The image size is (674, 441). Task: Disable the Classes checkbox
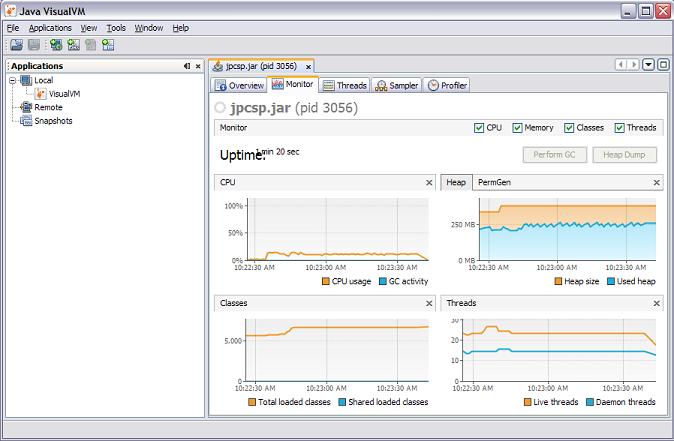(569, 128)
